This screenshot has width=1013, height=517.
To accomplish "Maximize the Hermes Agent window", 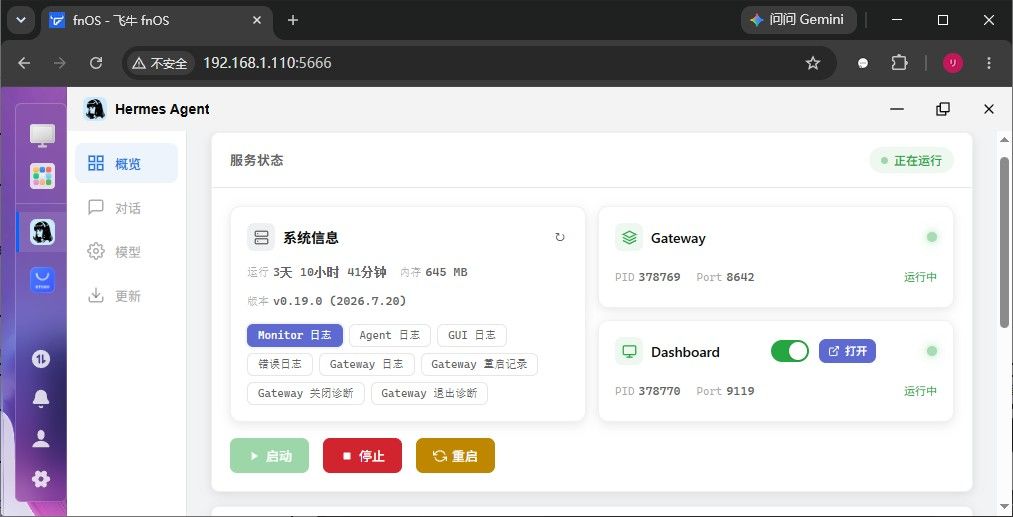I will pyautogui.click(x=943, y=109).
